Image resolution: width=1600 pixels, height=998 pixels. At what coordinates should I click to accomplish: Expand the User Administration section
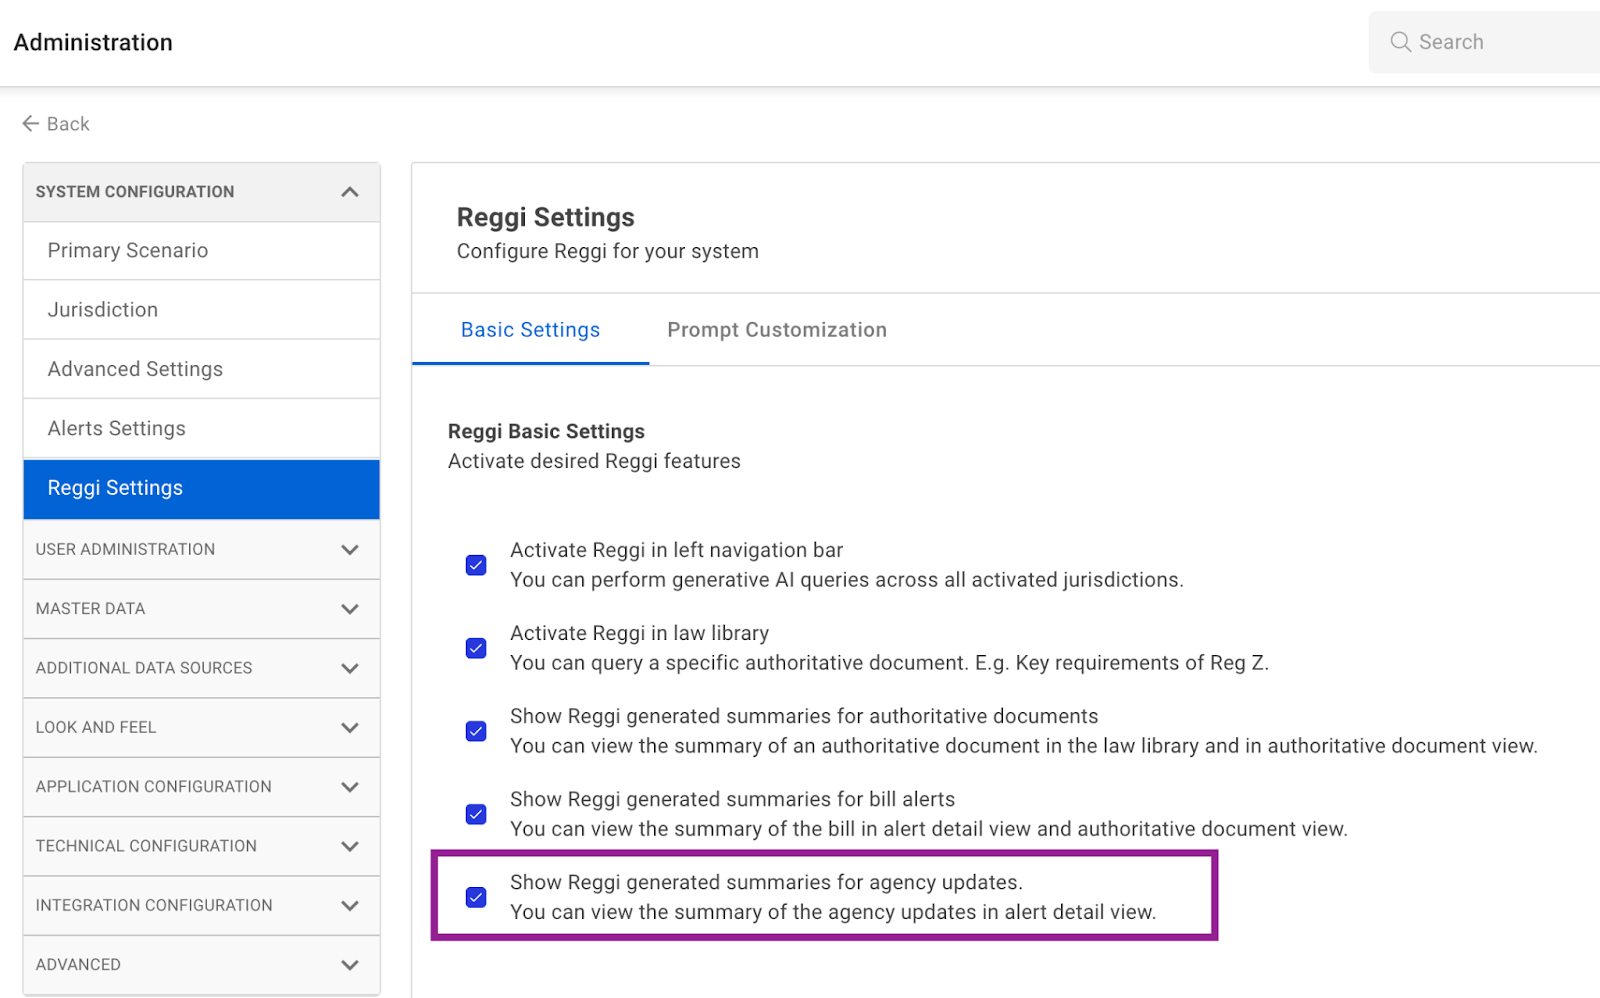coord(349,550)
